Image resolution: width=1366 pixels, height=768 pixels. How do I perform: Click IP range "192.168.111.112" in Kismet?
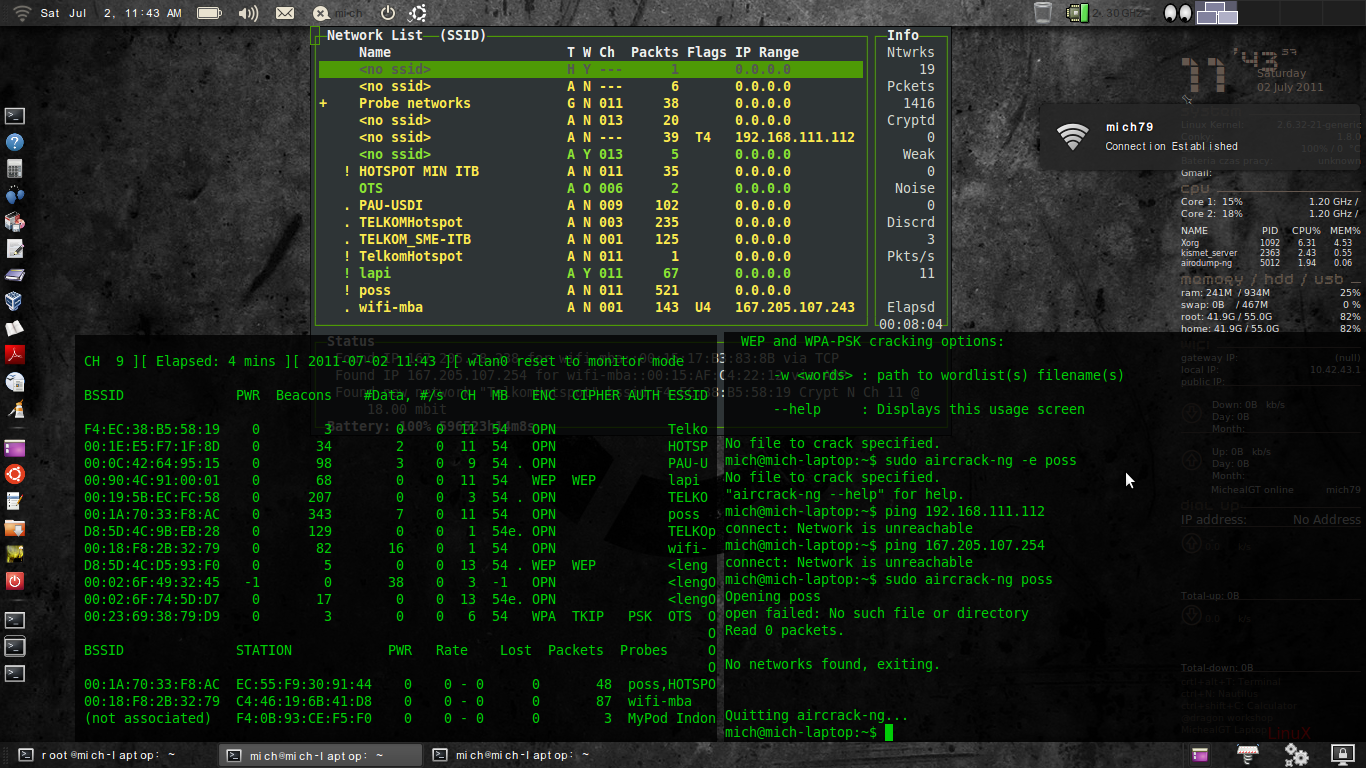point(795,138)
